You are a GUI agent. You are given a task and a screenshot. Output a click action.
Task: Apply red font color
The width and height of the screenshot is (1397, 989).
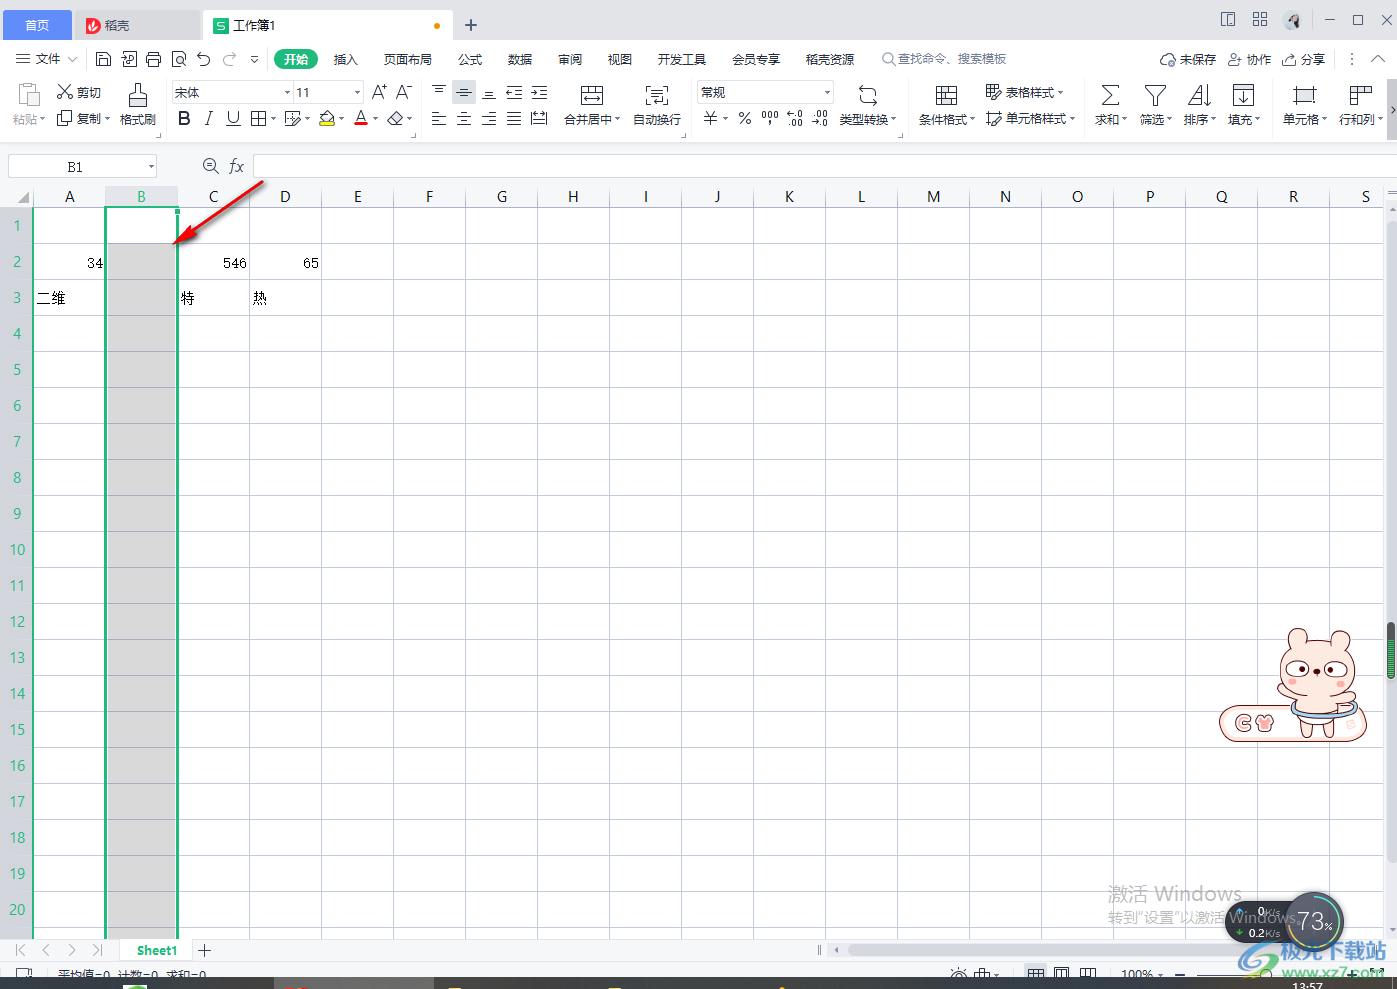coord(361,118)
